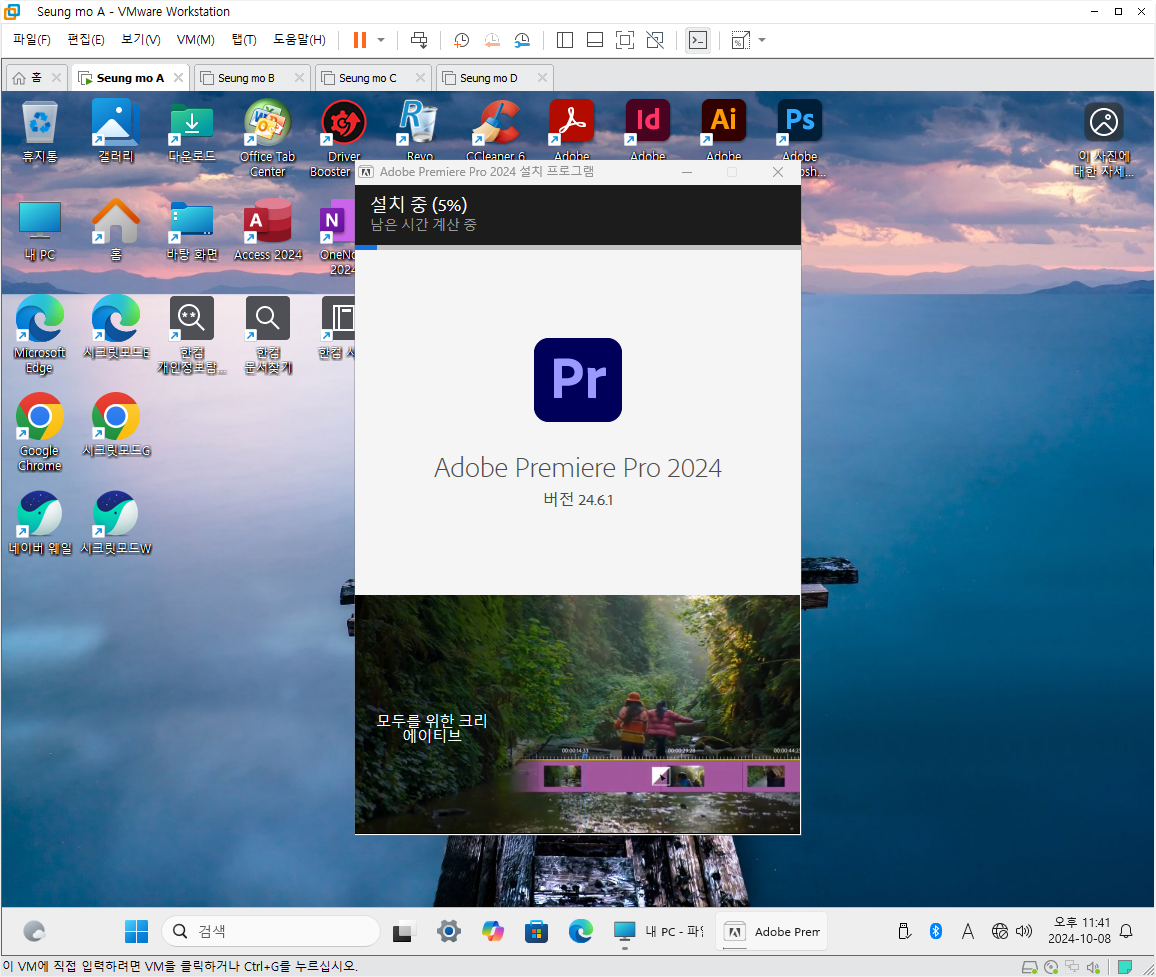Toggle the console view button
The image size is (1156, 977).
point(697,40)
